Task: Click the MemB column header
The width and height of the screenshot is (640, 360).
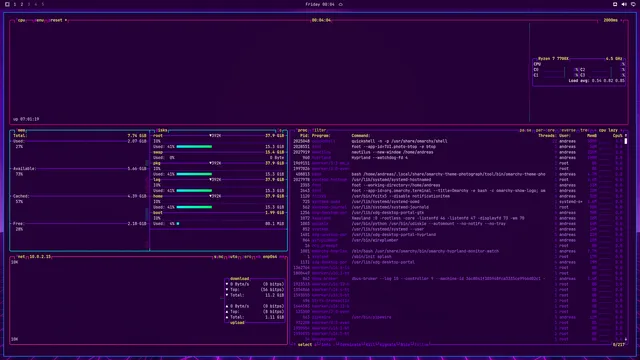Action: click(592, 136)
